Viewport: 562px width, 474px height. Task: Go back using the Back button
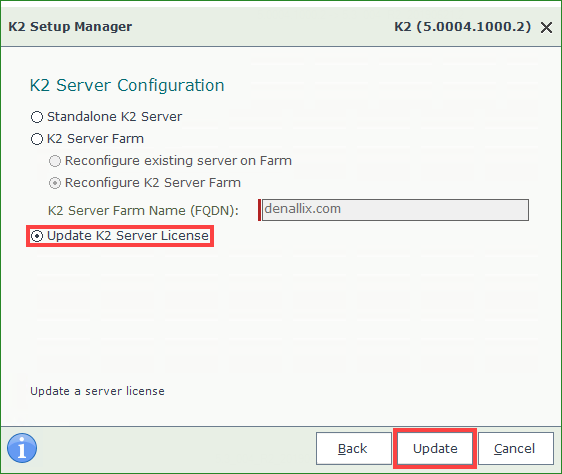pos(354,449)
